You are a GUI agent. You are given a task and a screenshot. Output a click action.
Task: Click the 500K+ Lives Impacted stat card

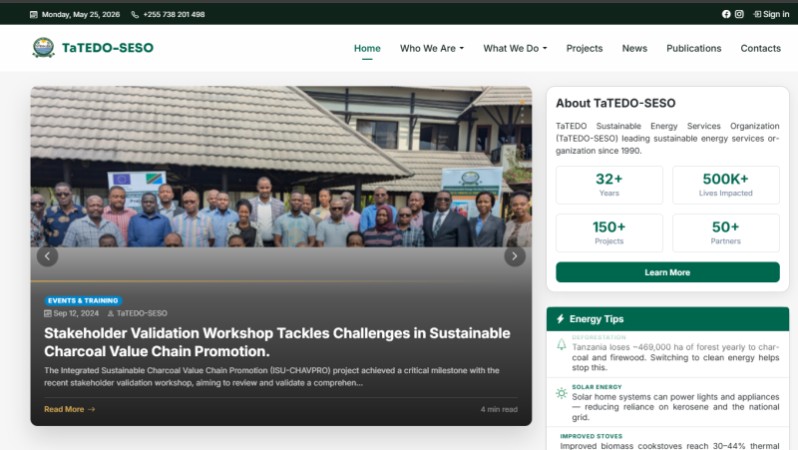(726, 185)
